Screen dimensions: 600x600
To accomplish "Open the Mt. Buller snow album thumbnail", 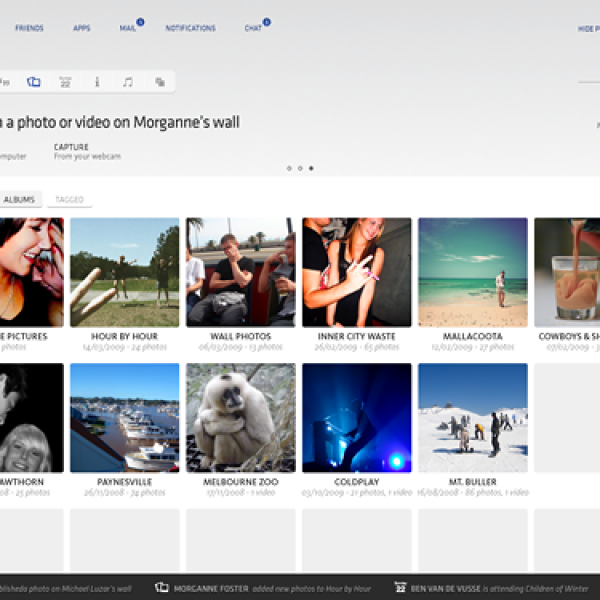I will [x=473, y=417].
